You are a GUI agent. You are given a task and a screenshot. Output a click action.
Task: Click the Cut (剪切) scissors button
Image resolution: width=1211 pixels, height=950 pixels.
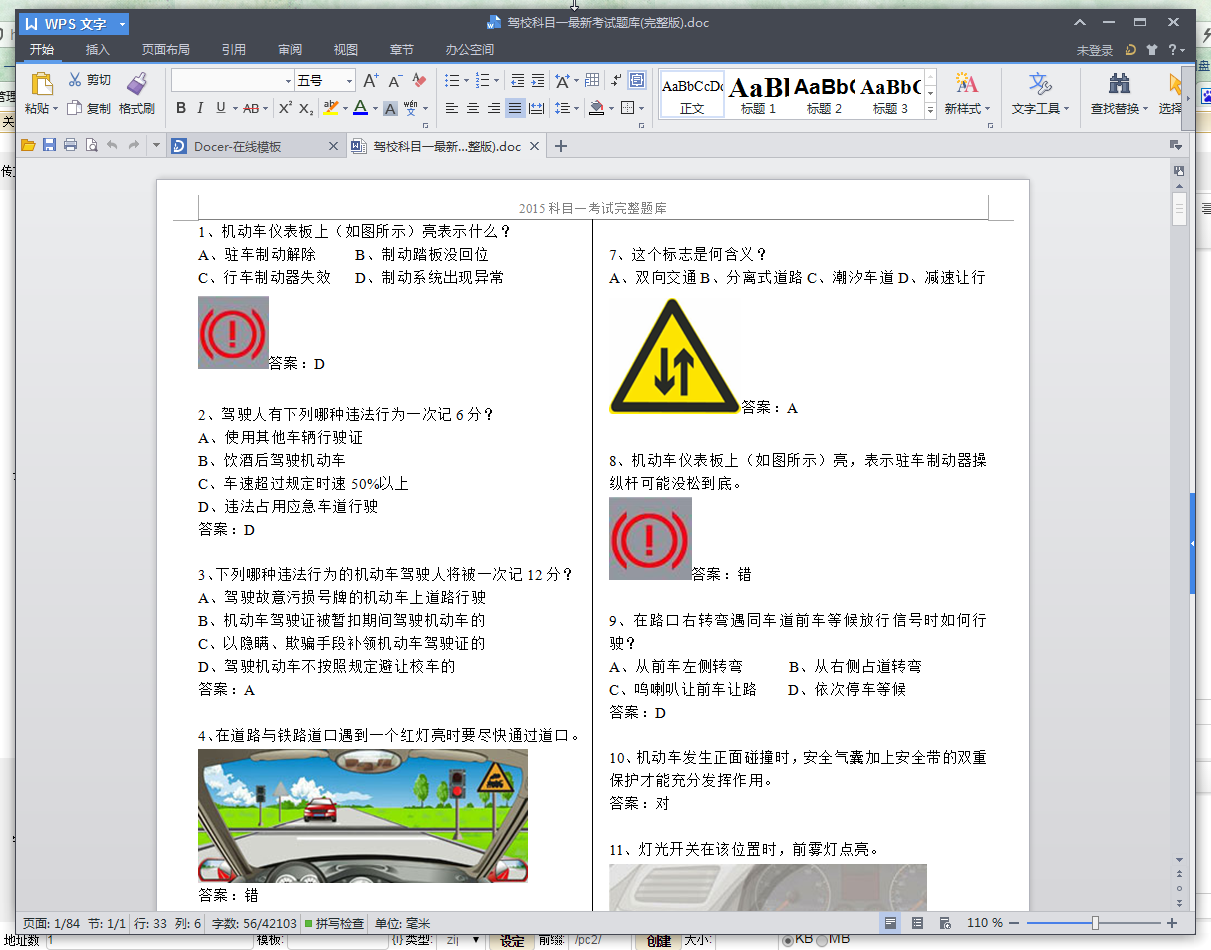(89, 80)
